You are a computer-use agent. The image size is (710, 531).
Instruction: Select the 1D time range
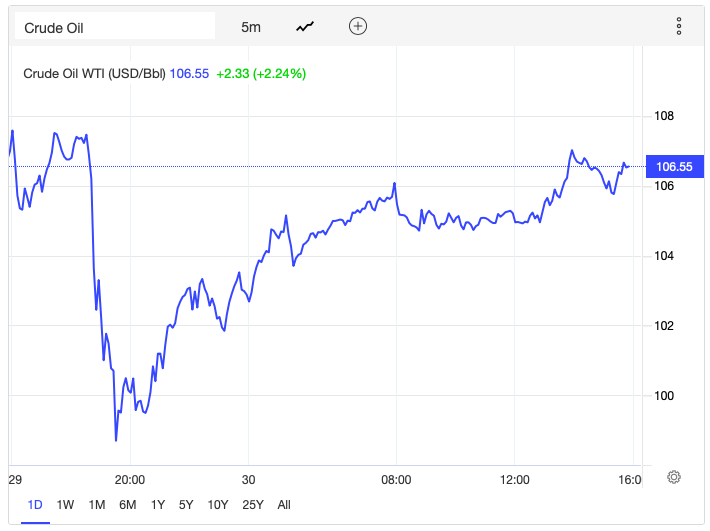coord(35,505)
